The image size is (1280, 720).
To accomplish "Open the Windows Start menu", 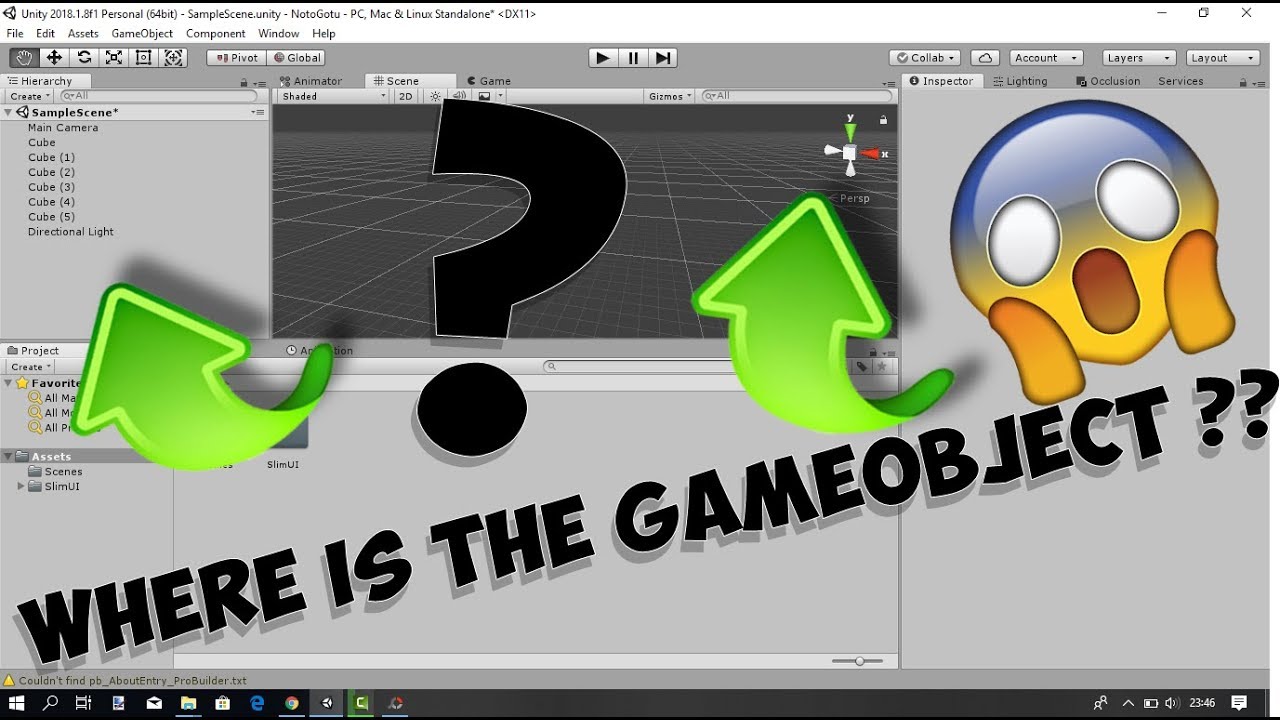I will point(17,703).
